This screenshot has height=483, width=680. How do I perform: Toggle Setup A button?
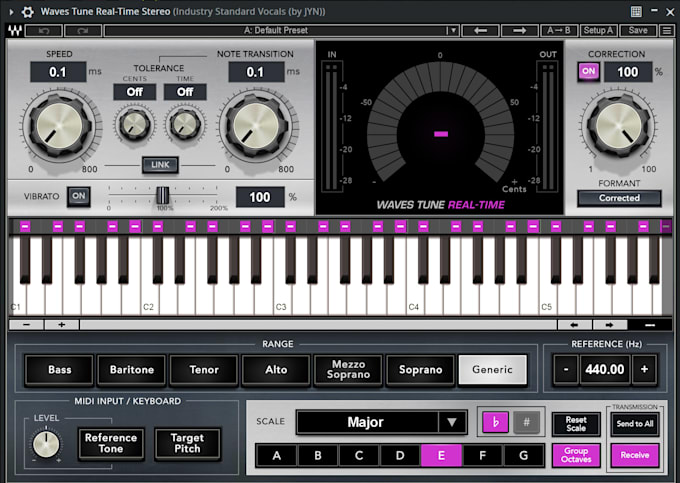[x=598, y=31]
